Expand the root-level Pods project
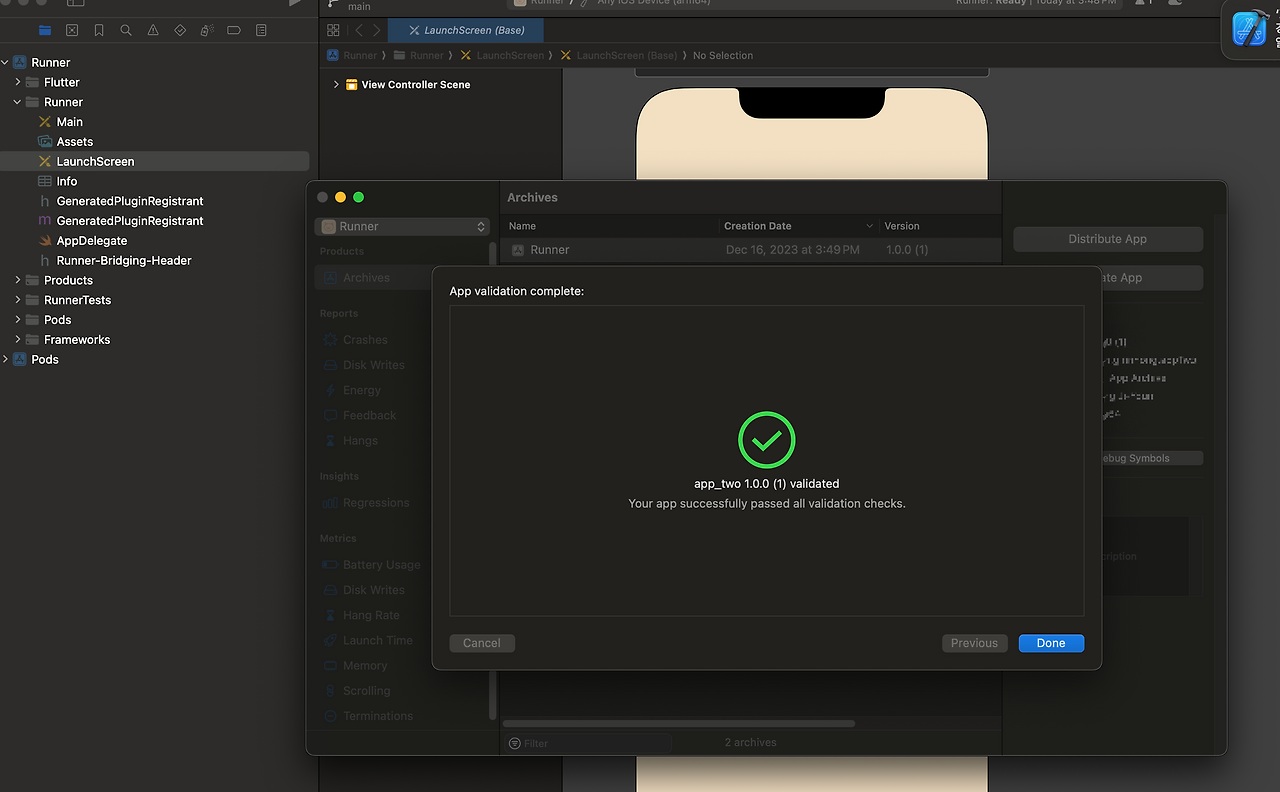The height and width of the screenshot is (792, 1280). (5, 359)
